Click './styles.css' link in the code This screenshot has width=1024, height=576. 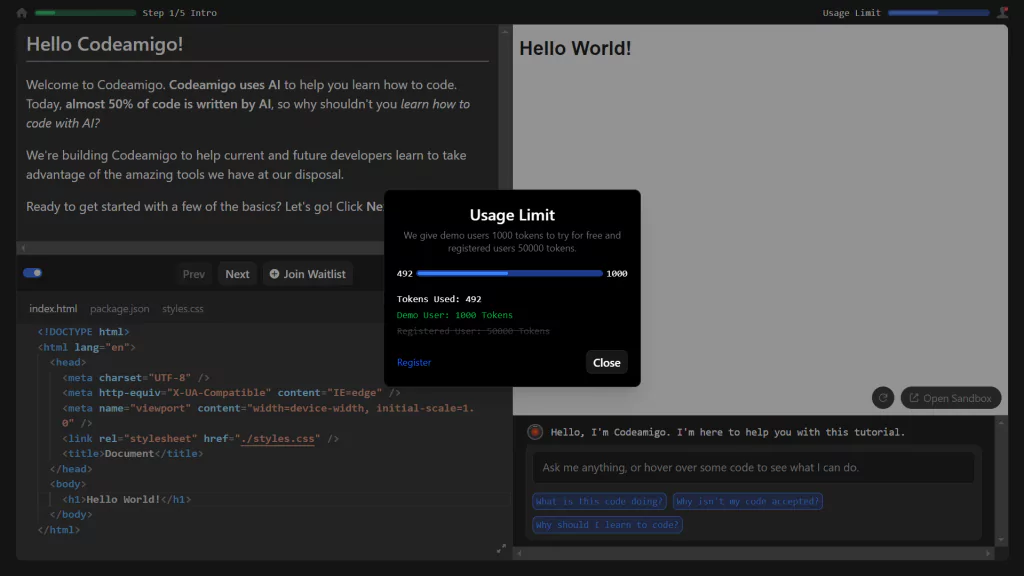point(278,438)
